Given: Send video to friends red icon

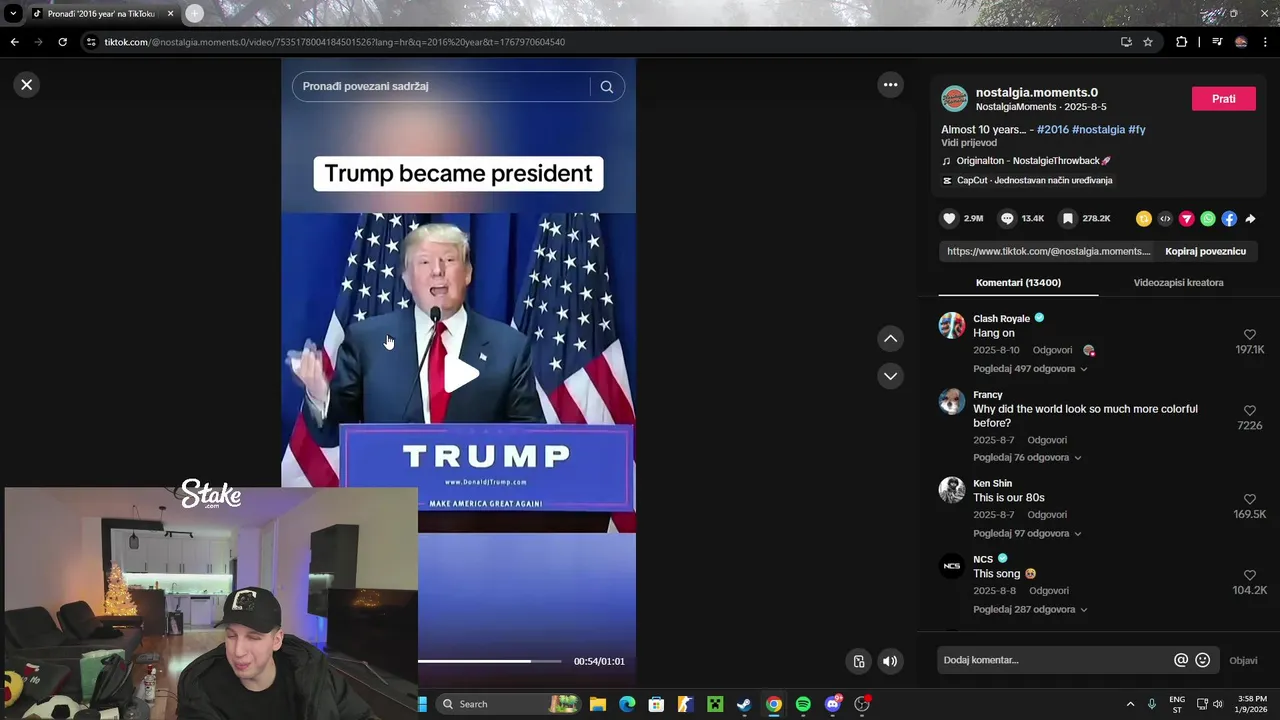Looking at the screenshot, I should tap(1186, 219).
